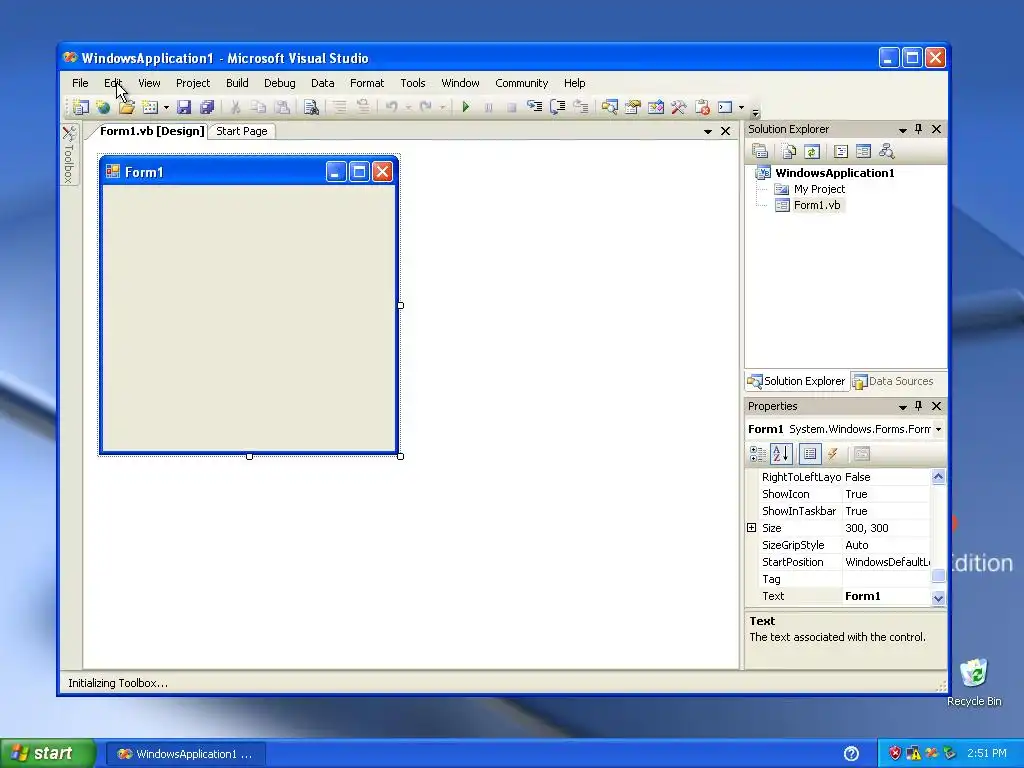Screen dimensions: 1024x768
Task: Click the Windows Start button
Action: coord(47,754)
